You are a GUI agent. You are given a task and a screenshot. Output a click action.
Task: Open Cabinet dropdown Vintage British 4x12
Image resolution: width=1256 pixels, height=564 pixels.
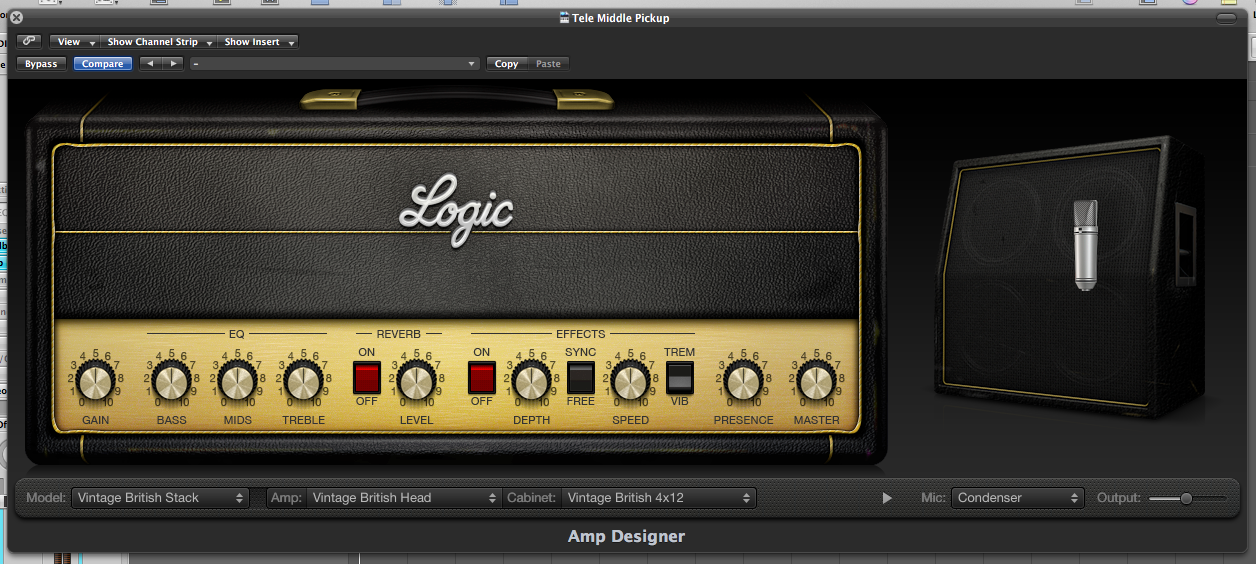point(659,497)
